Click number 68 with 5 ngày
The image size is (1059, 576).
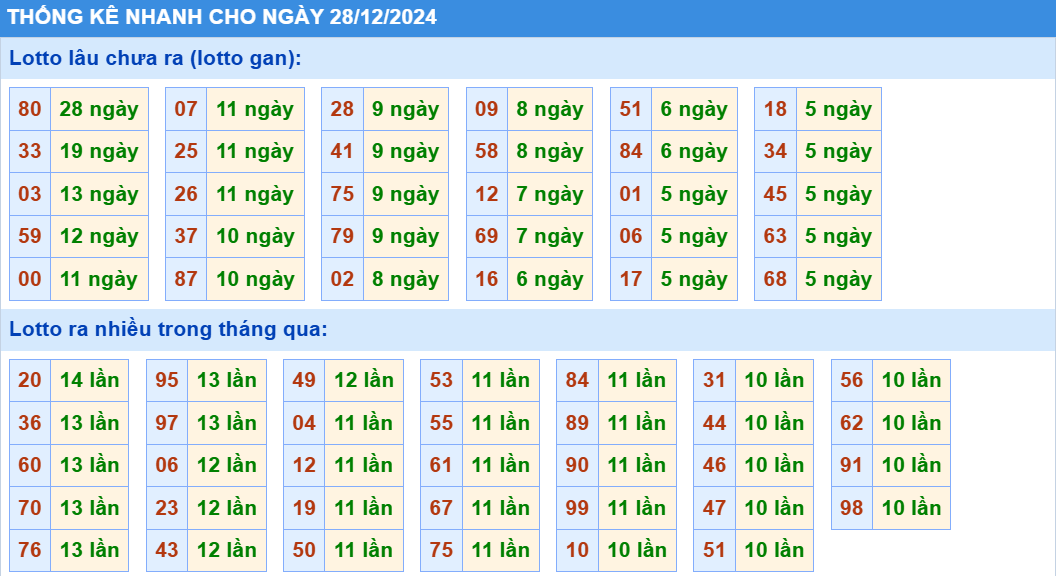[x=775, y=279]
